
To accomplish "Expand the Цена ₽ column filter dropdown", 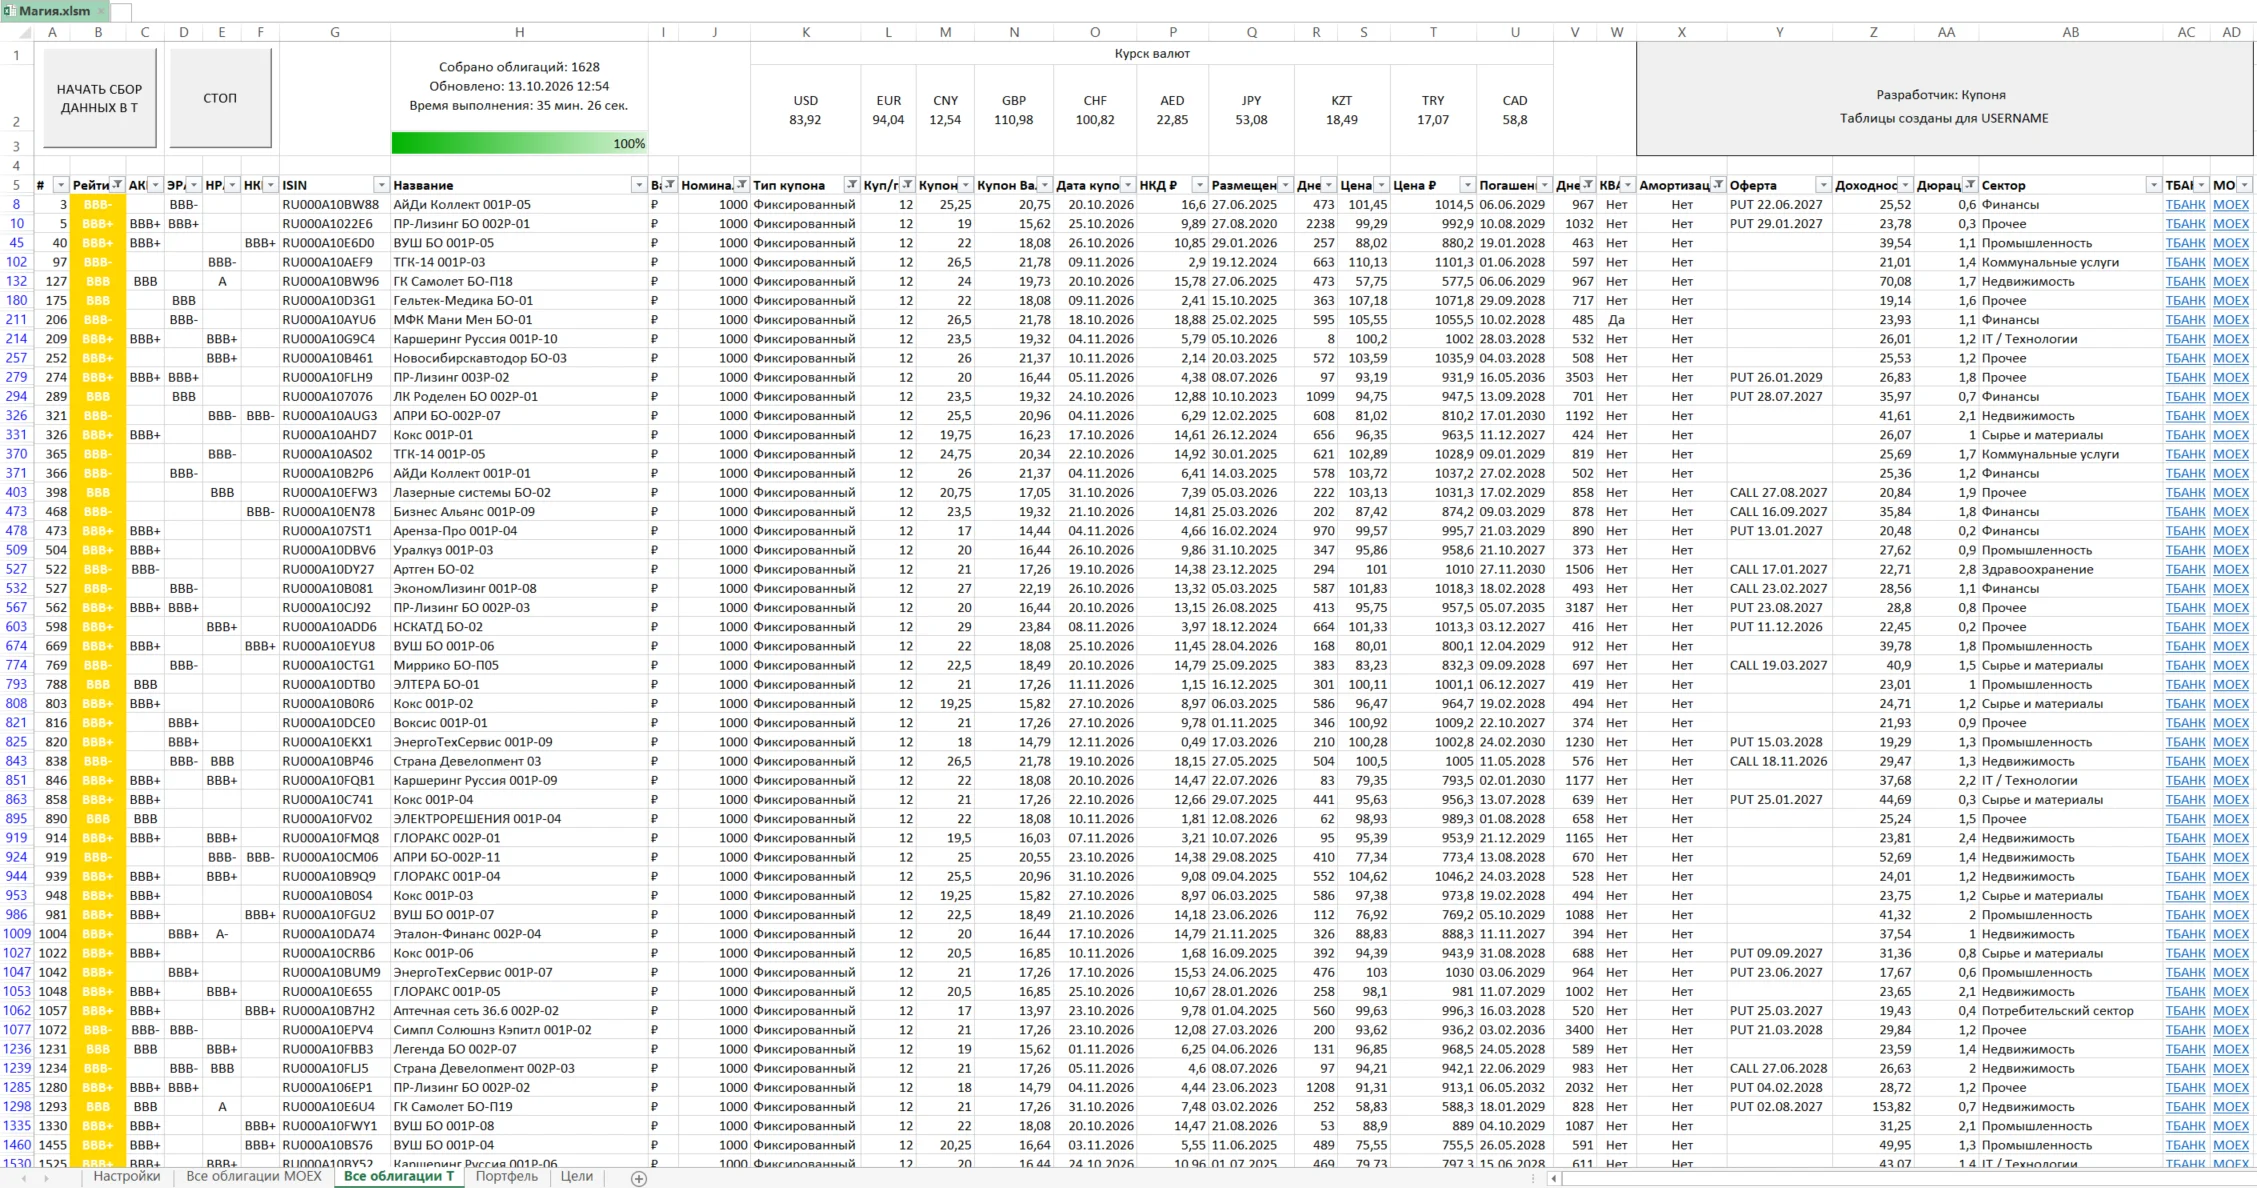I will click(x=1467, y=185).
